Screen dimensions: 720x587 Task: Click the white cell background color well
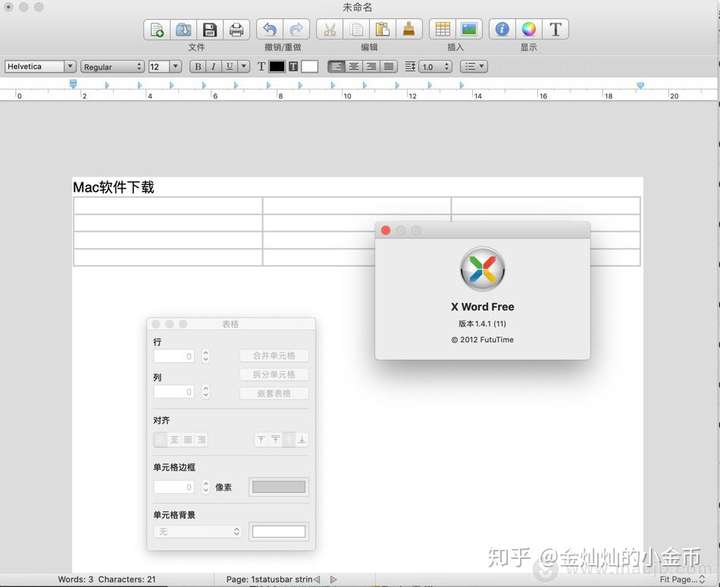279,531
